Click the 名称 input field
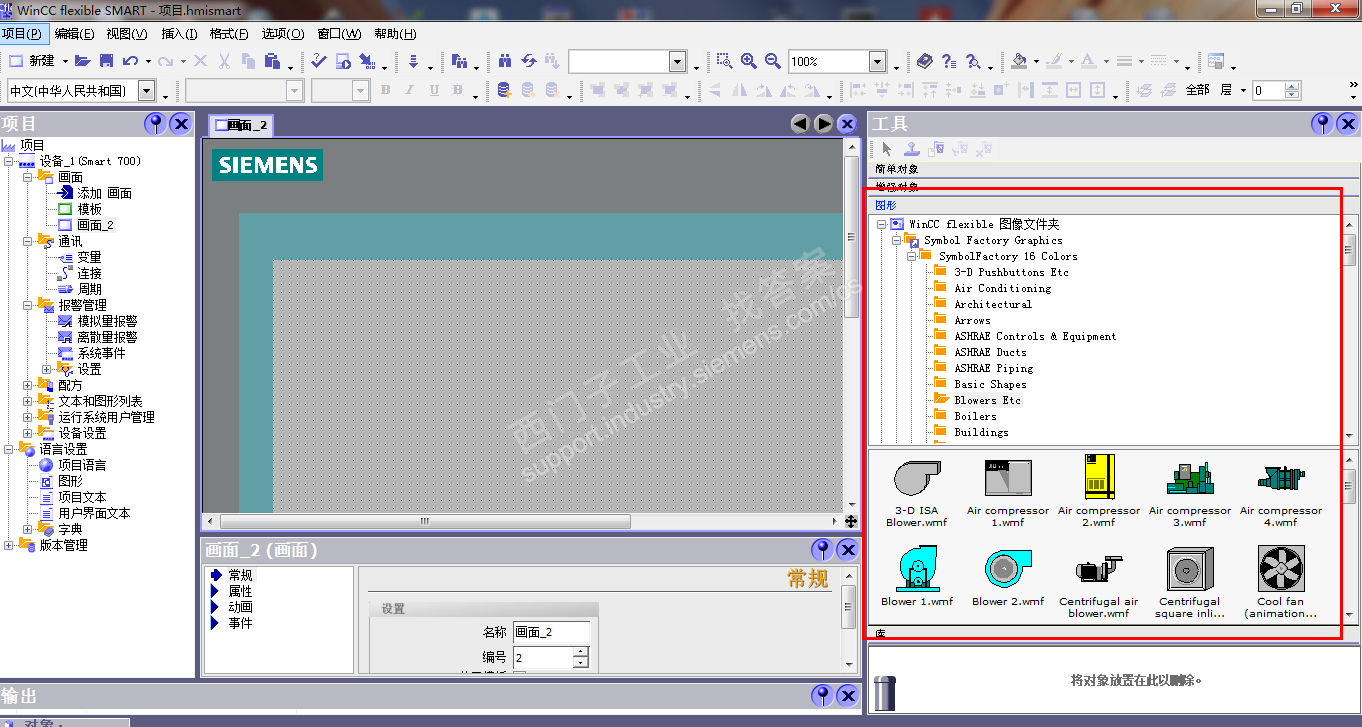 (551, 632)
